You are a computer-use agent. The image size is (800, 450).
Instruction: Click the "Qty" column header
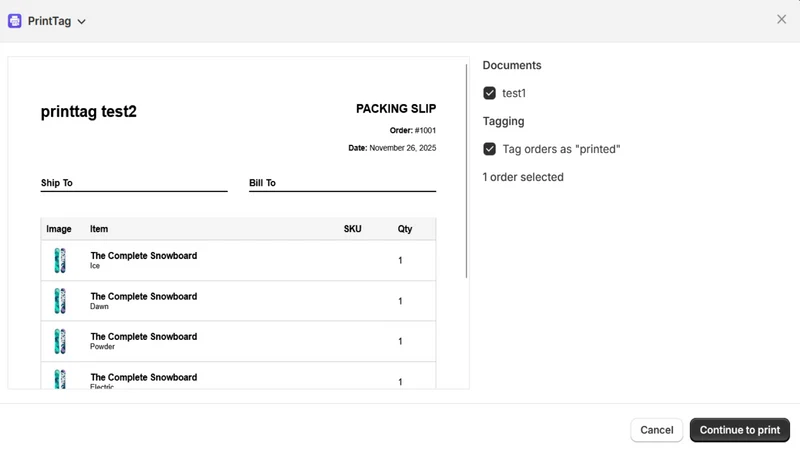tap(405, 229)
